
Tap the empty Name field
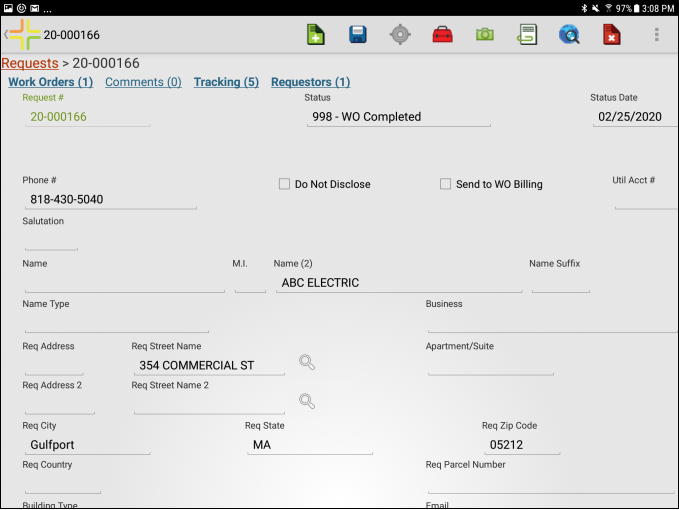[x=125, y=283]
